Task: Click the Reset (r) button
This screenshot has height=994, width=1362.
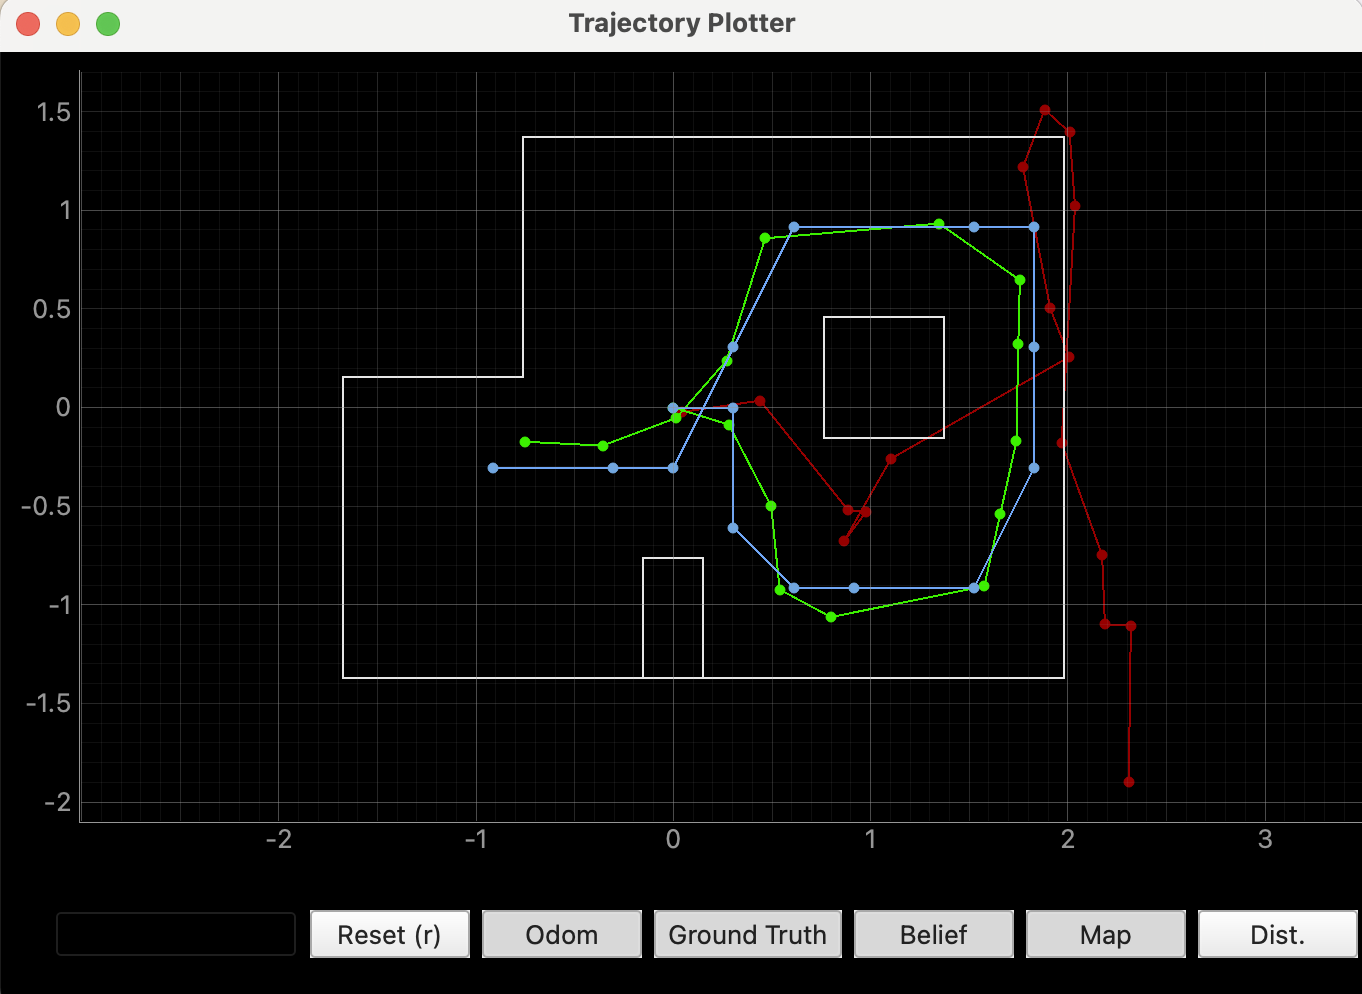Action: point(390,935)
